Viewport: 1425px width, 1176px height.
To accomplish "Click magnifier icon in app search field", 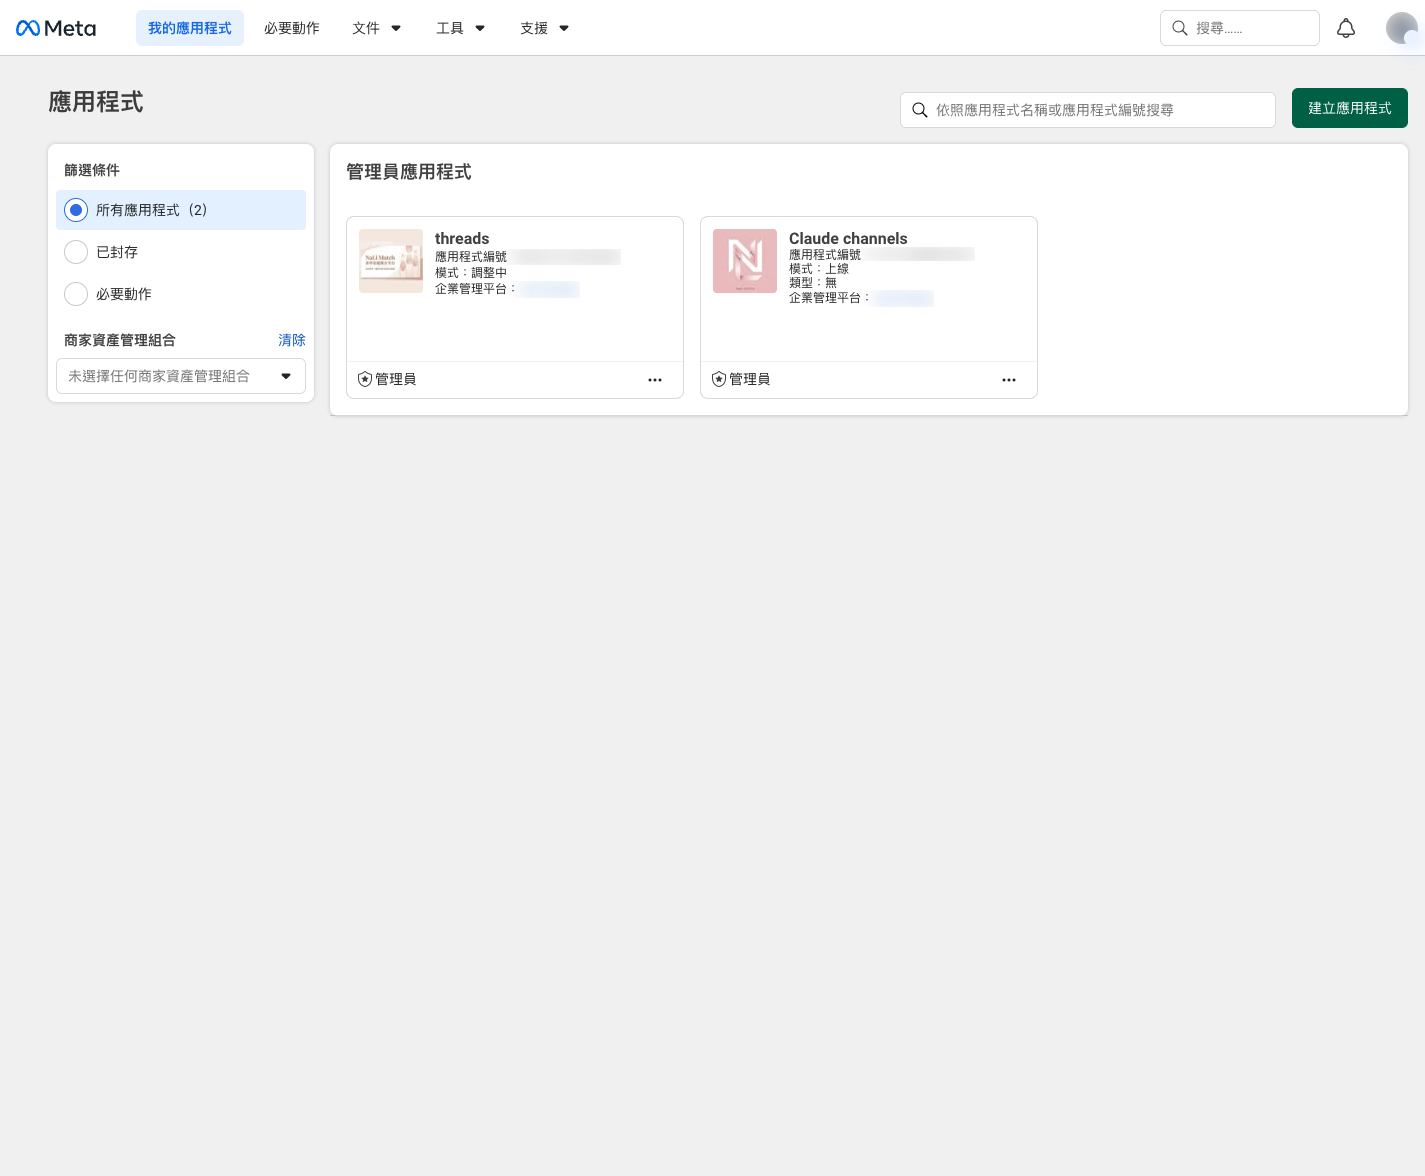I will click(920, 110).
